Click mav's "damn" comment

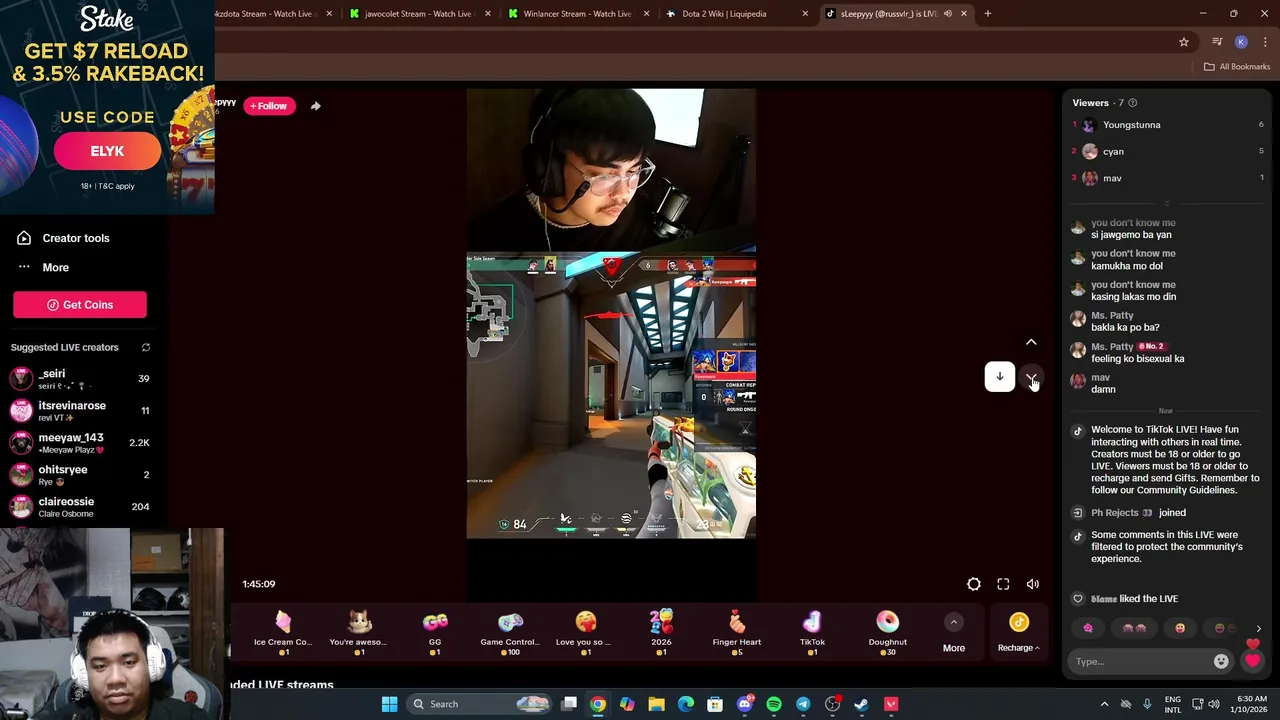(x=1103, y=389)
